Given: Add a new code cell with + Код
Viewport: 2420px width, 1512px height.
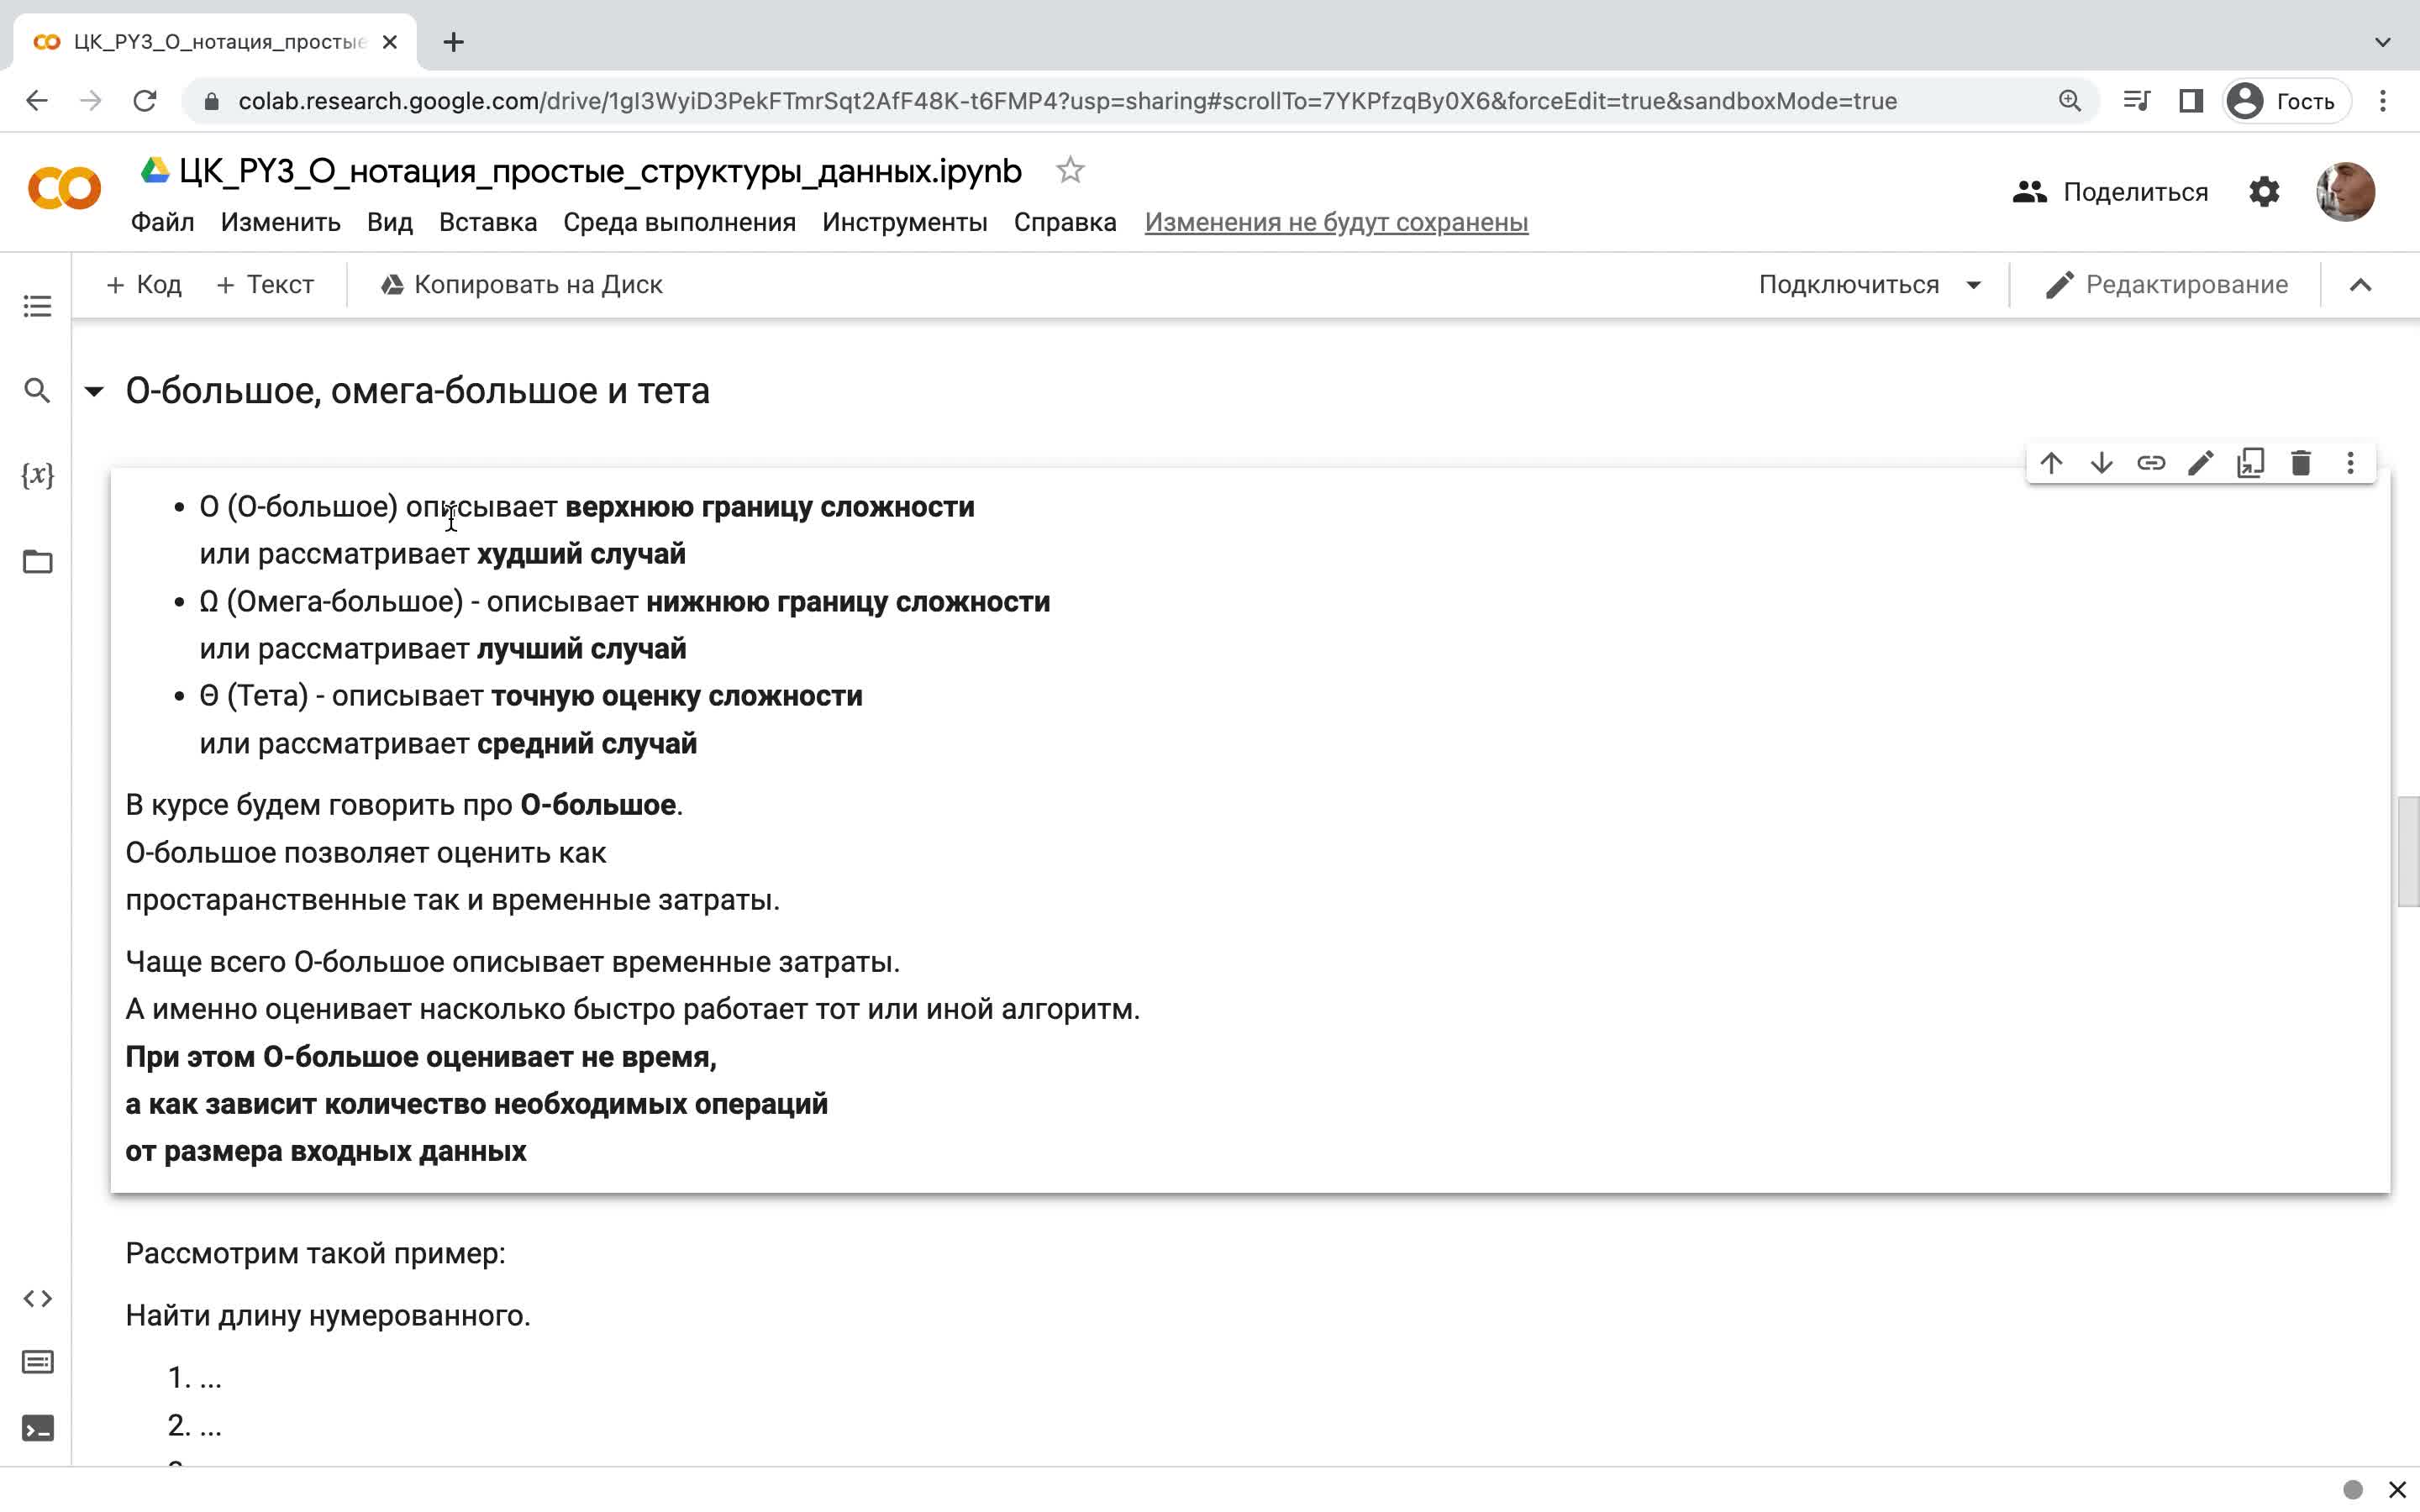Looking at the screenshot, I should point(144,285).
